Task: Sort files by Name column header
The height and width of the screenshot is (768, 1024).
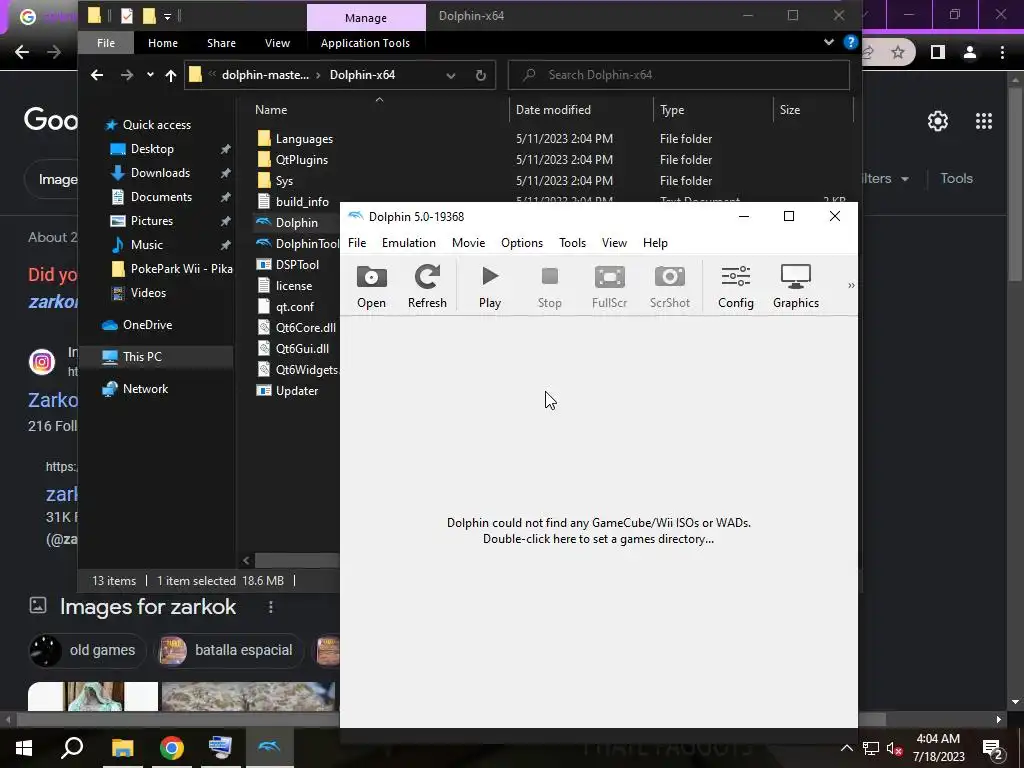Action: (x=271, y=110)
